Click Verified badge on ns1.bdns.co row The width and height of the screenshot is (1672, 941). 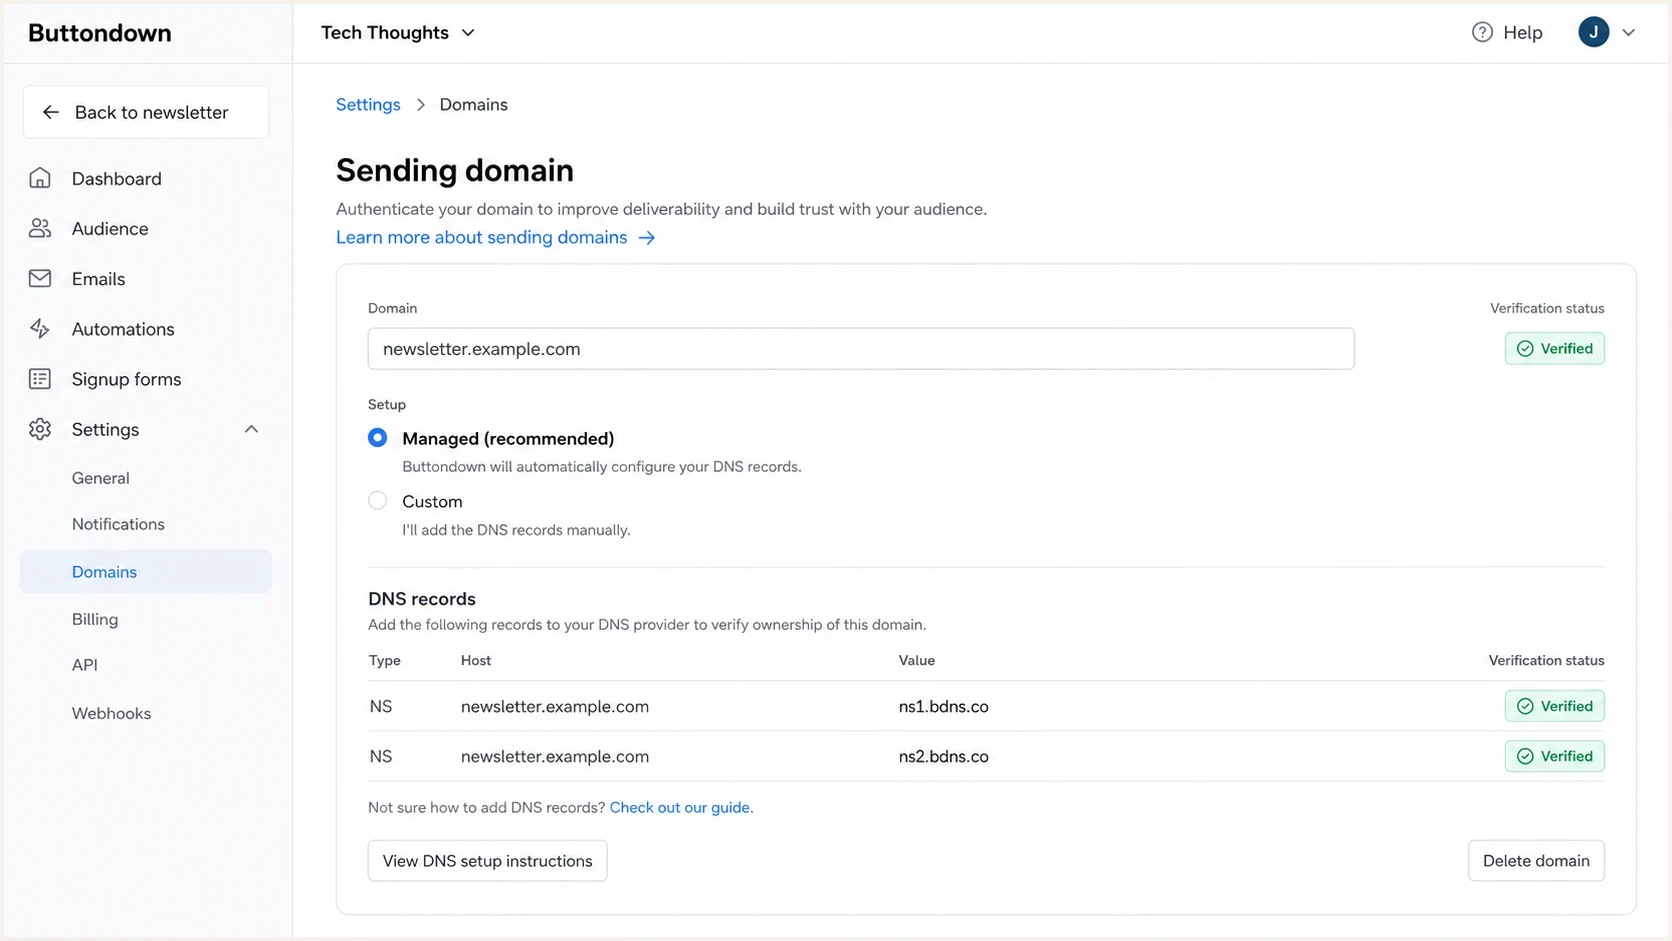1554,706
